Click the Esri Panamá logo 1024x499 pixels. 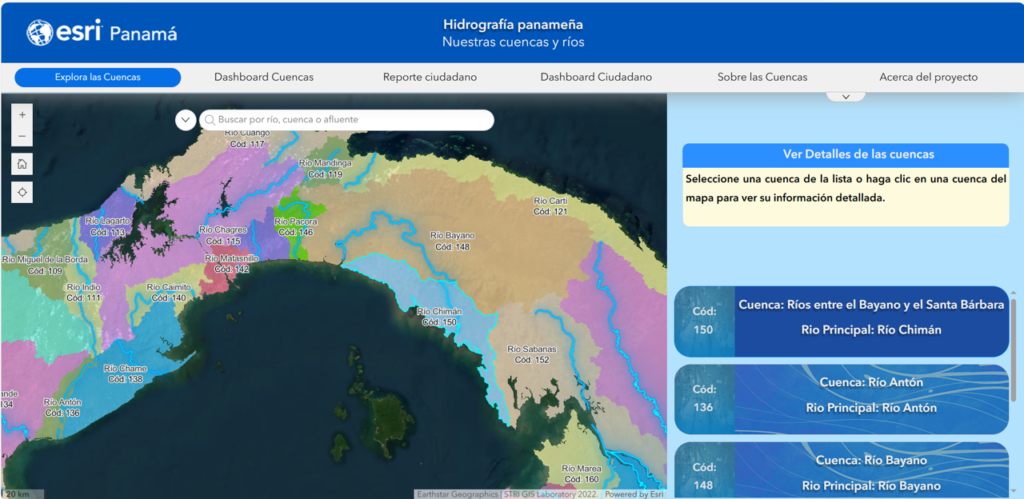pos(102,33)
